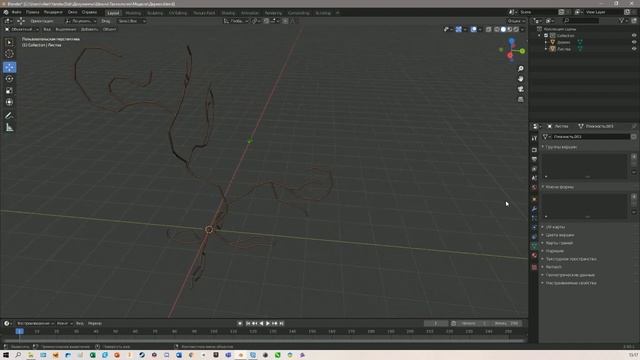Toggle viewport gizmos button
The height and width of the screenshot is (360, 640).
tap(459, 29)
